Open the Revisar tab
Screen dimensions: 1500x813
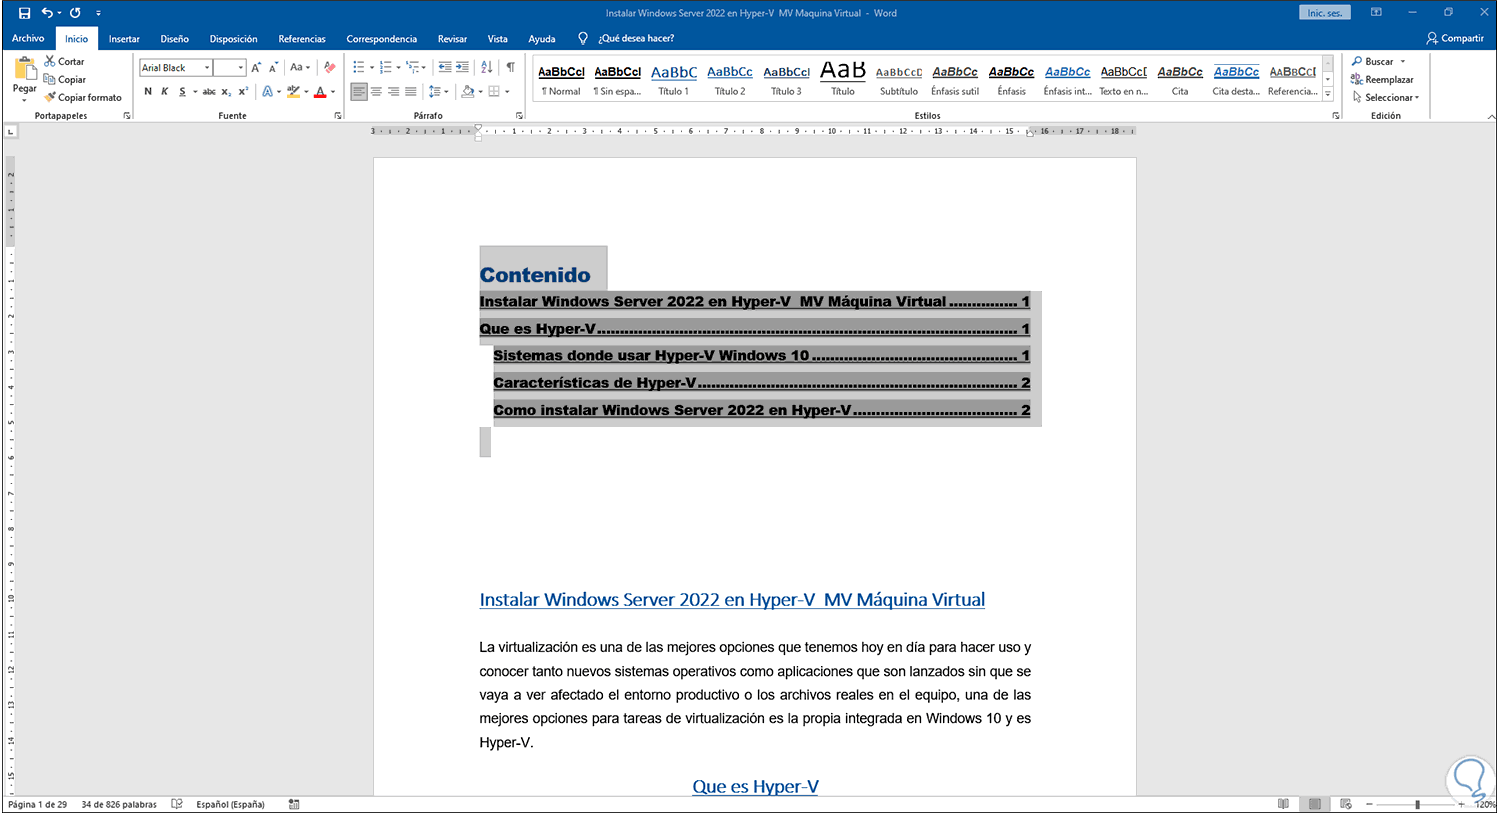pos(452,39)
